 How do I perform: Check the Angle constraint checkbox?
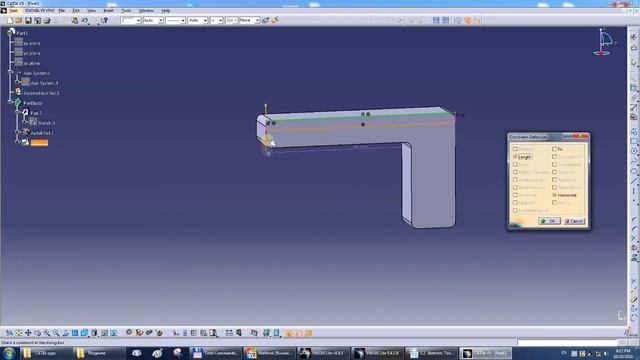[515, 164]
